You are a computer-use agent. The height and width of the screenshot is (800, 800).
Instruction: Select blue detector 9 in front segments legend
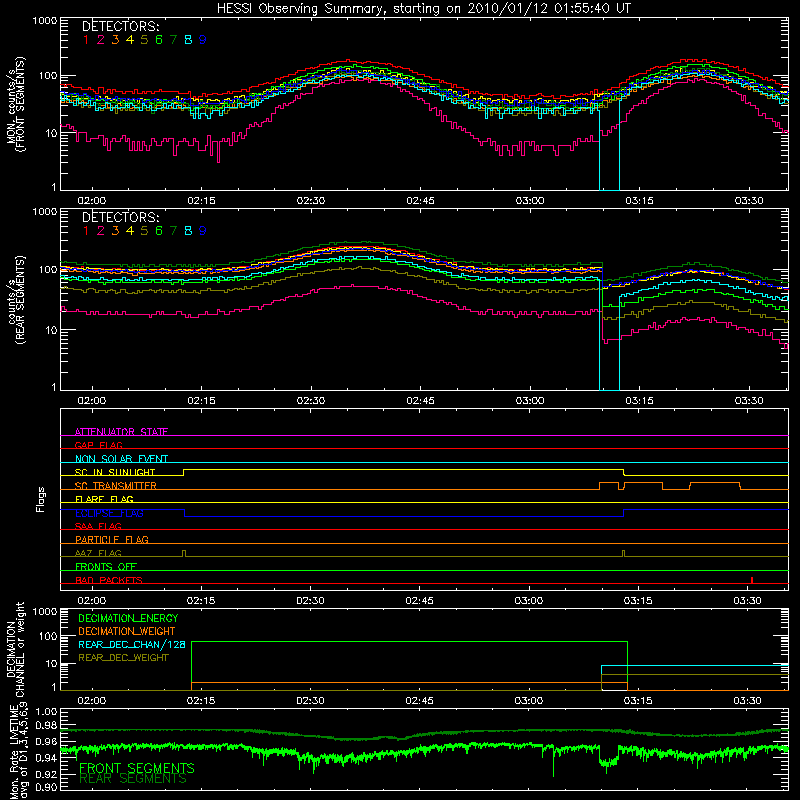click(203, 40)
